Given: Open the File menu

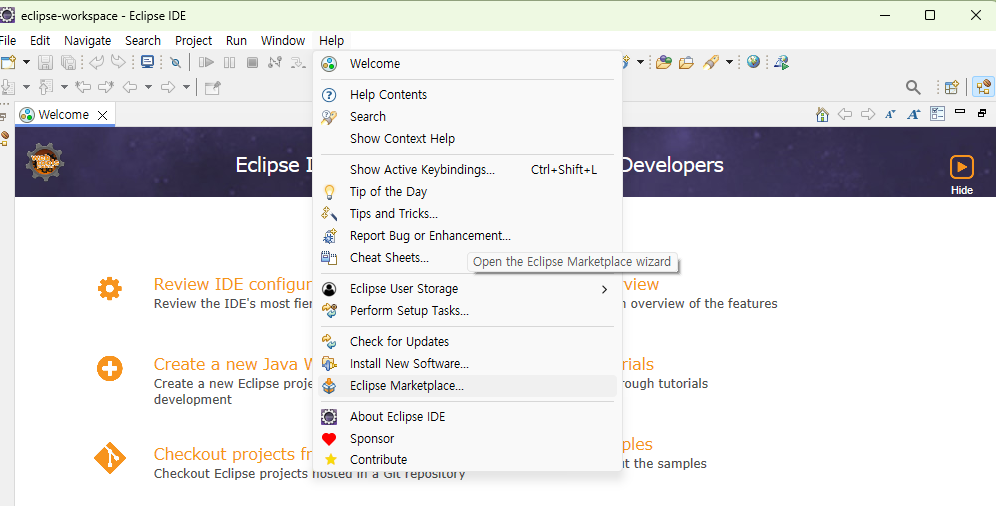Looking at the screenshot, I should (x=8, y=41).
